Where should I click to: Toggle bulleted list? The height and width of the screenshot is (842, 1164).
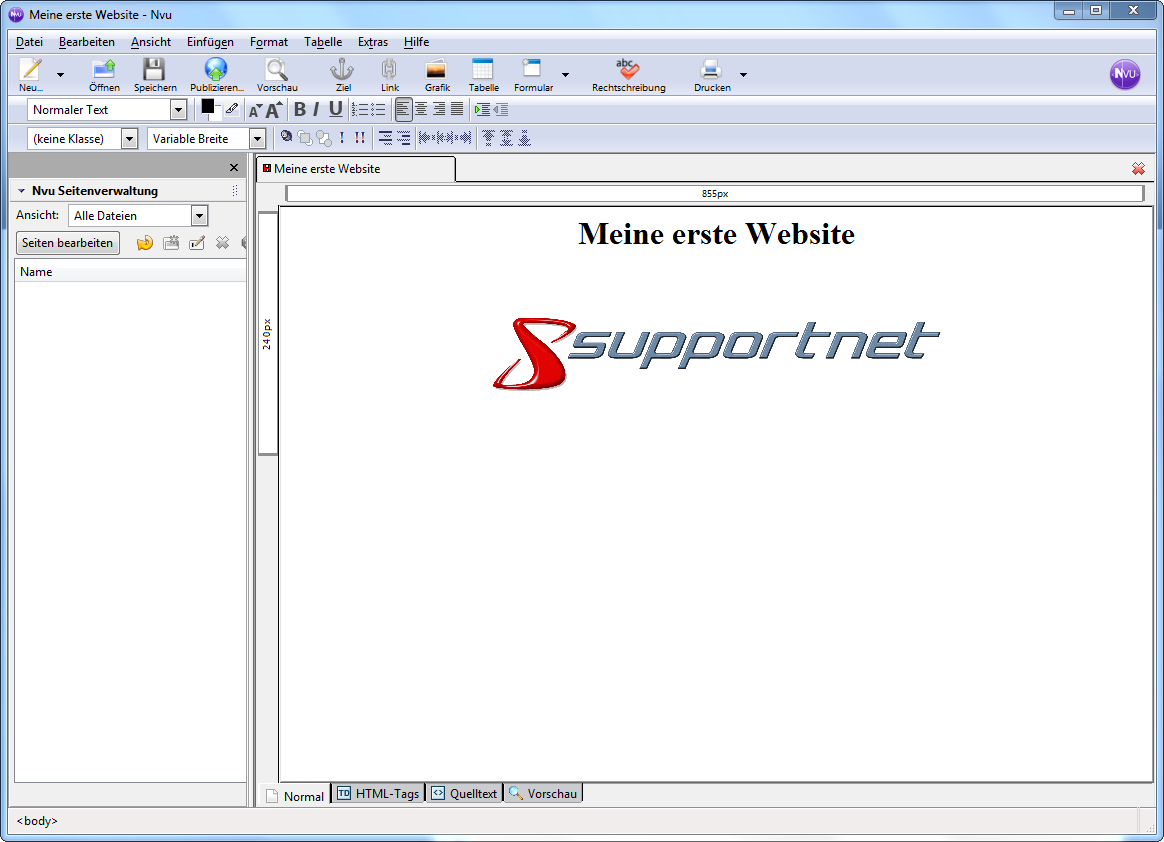pyautogui.click(x=378, y=110)
